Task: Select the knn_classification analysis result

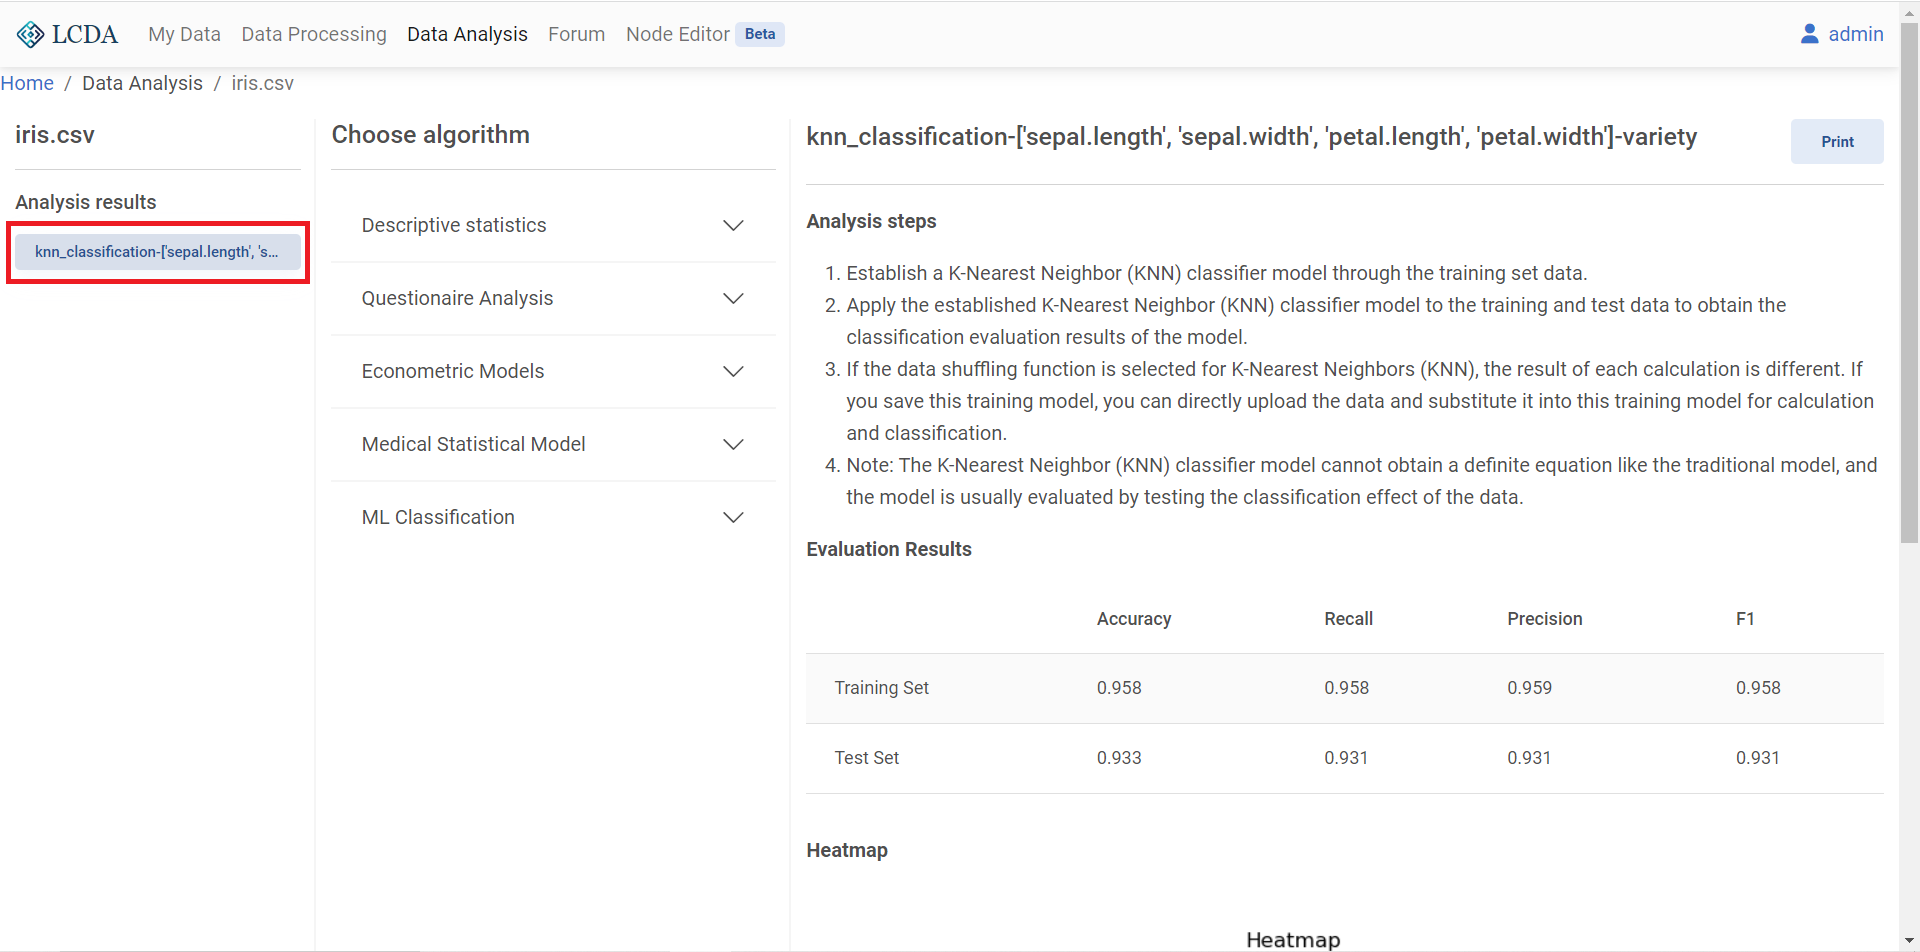Action: tap(157, 251)
